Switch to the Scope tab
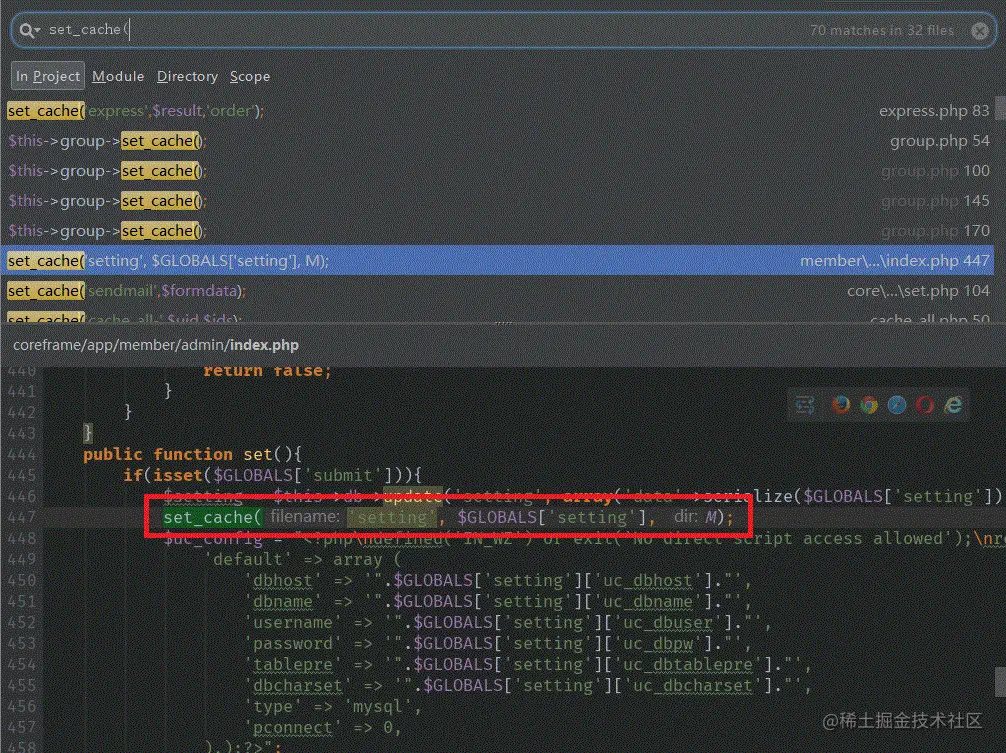1006x753 pixels. 250,76
